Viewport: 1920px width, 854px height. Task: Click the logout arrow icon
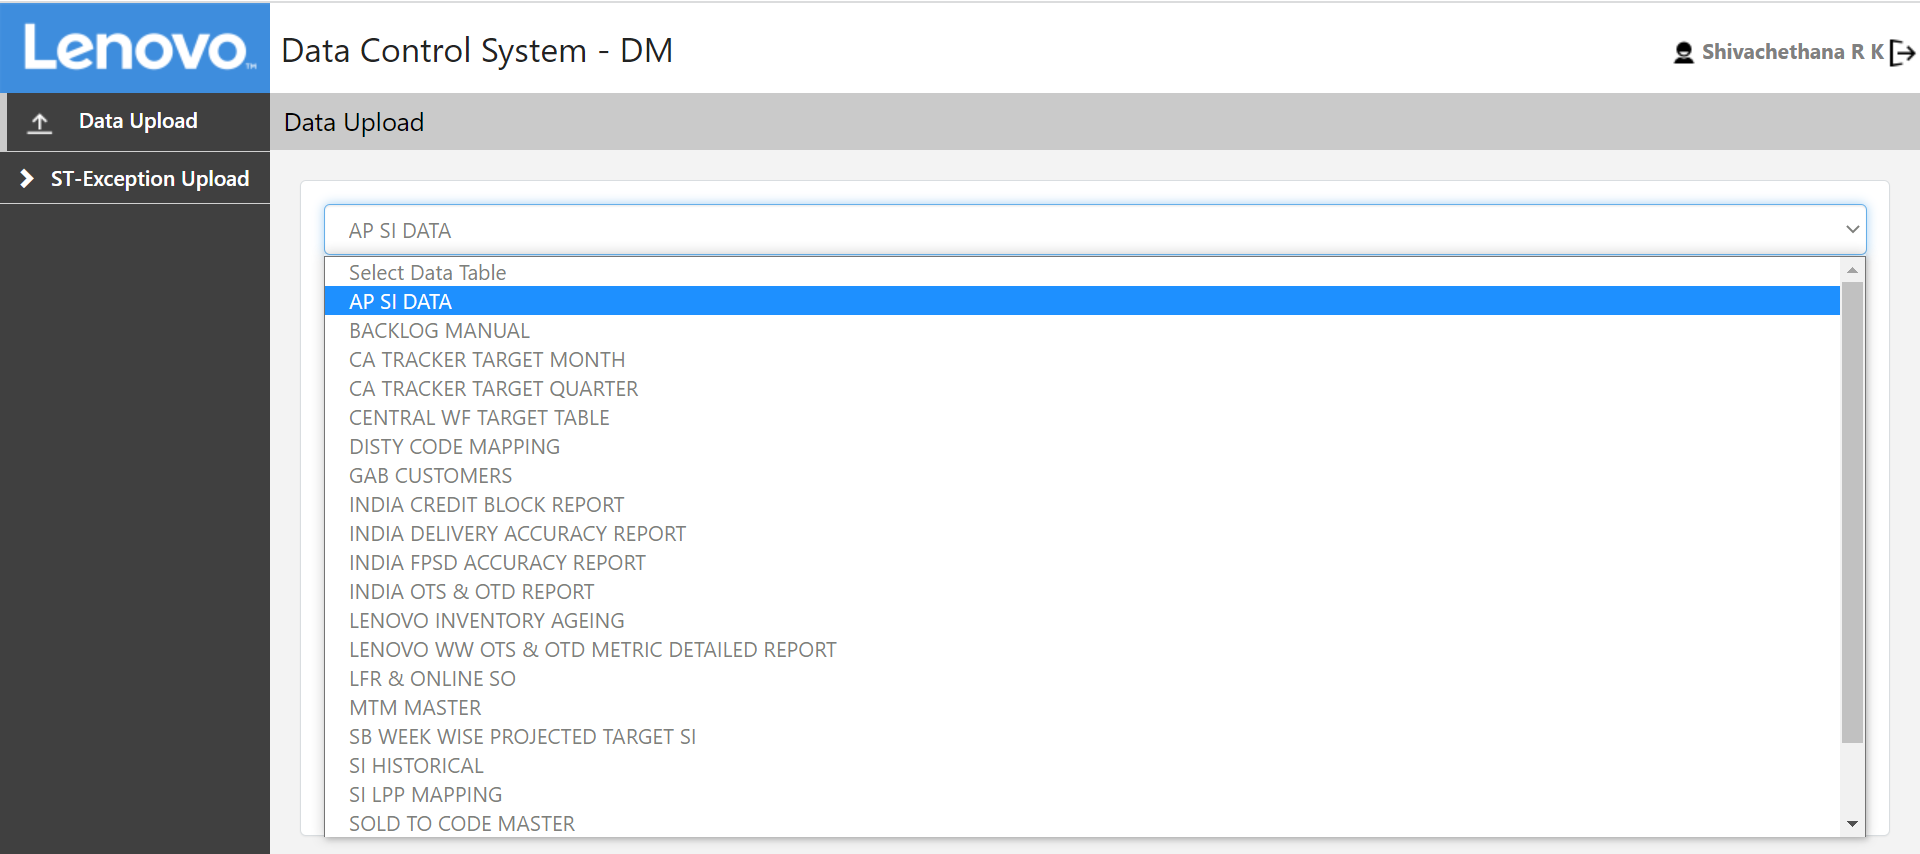pos(1902,53)
